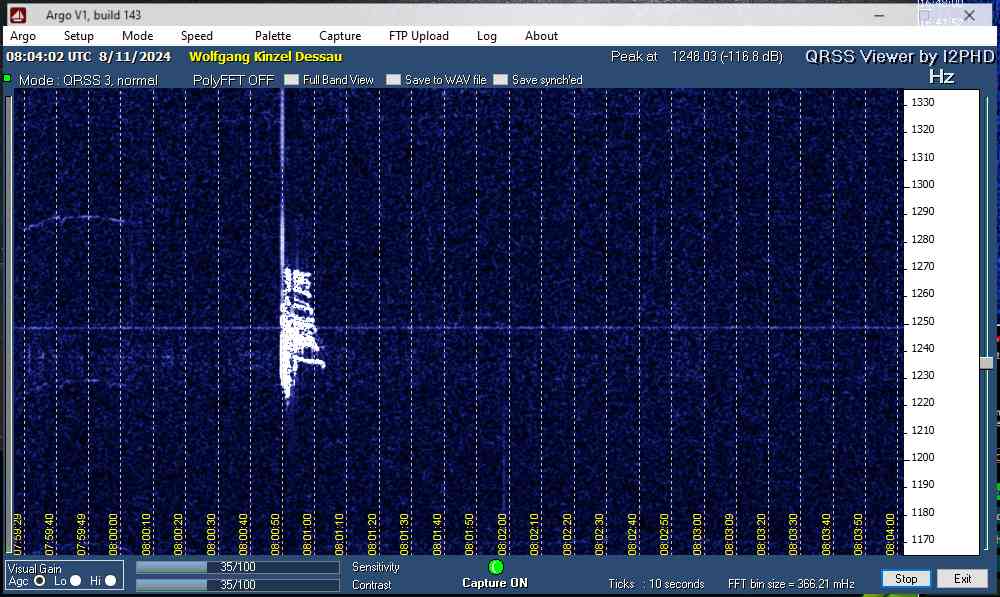Select the Hi visual gain radio button
This screenshot has height=597, width=1000.
coord(110,581)
